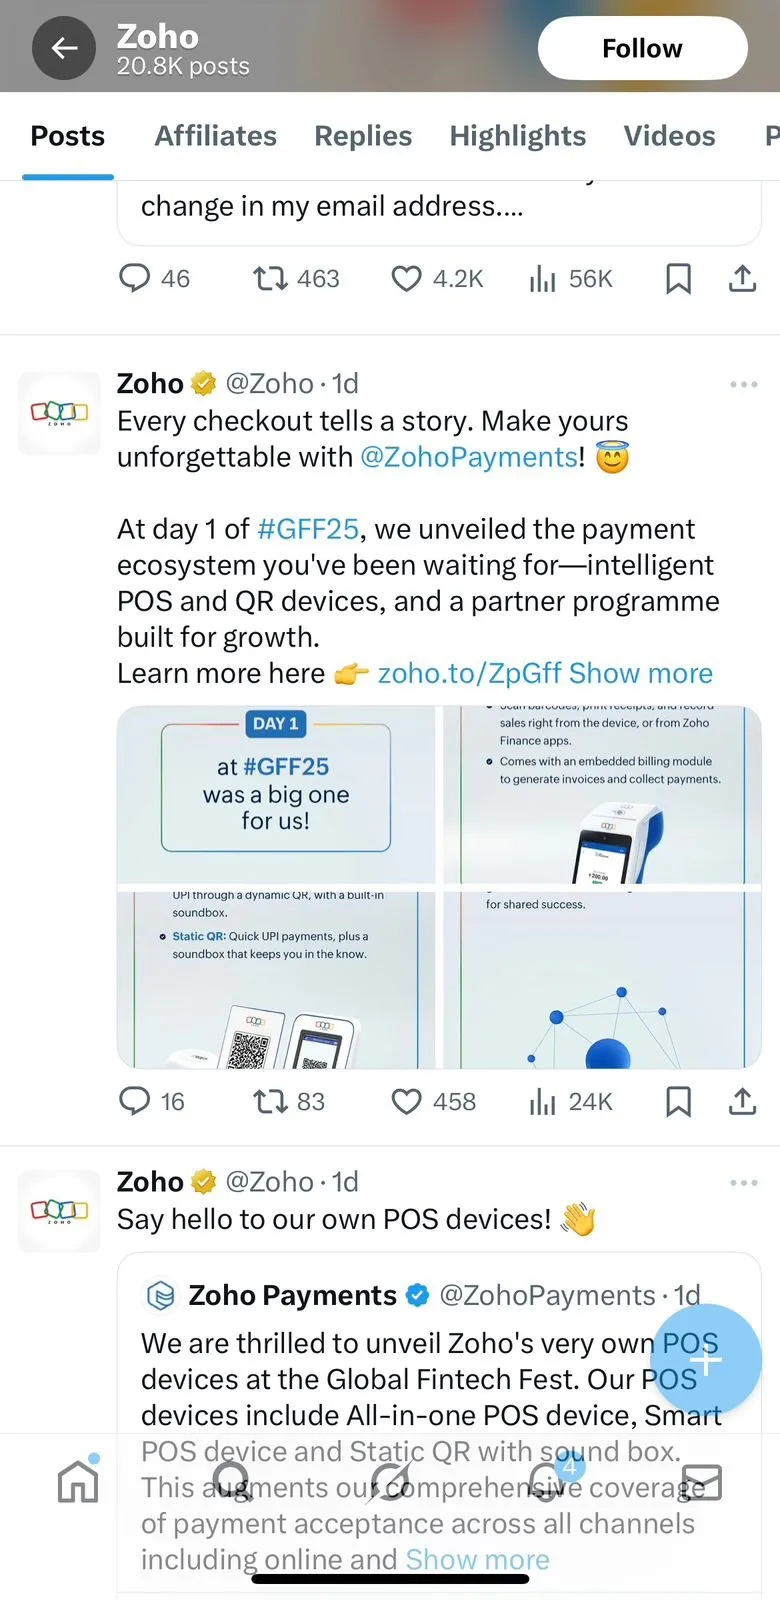The width and height of the screenshot is (780, 1600).
Task: Bookmark the GFF25 Zoho Payments post
Action: (678, 1102)
